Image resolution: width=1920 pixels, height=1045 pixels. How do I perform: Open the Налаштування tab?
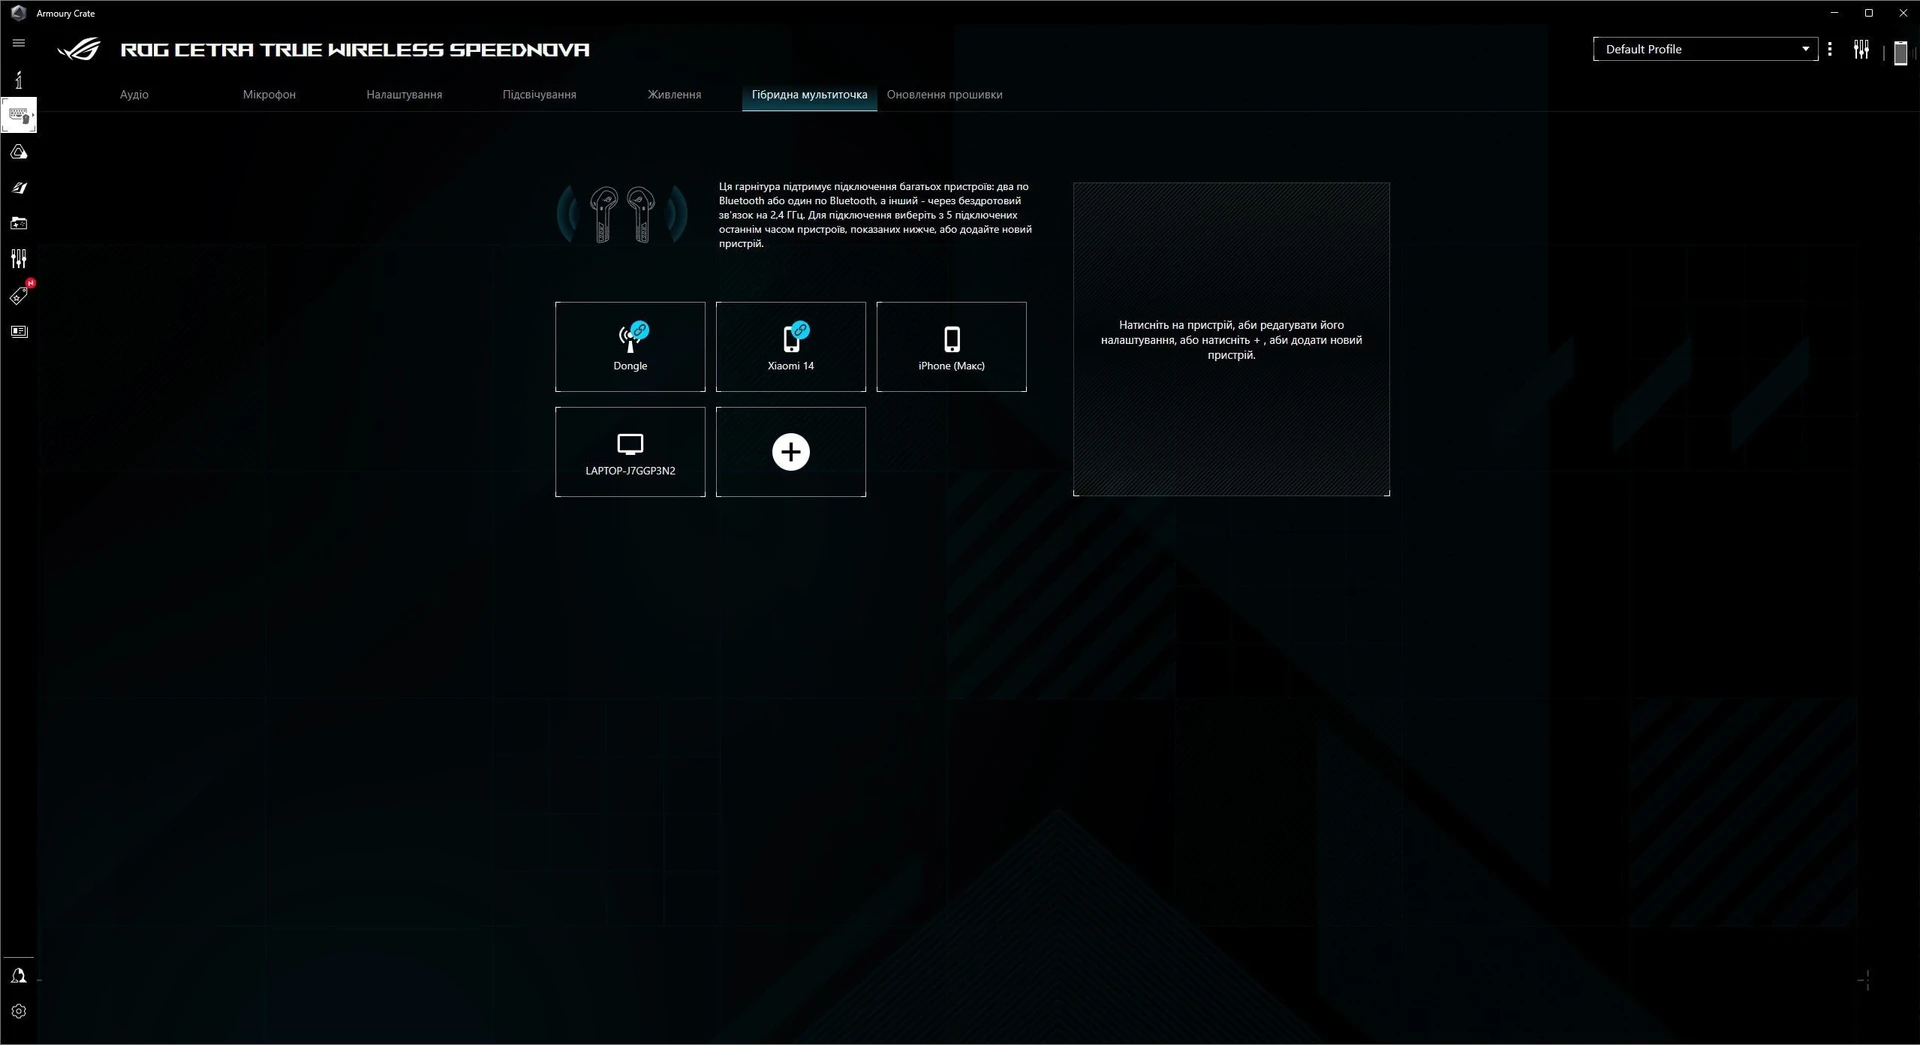(404, 95)
